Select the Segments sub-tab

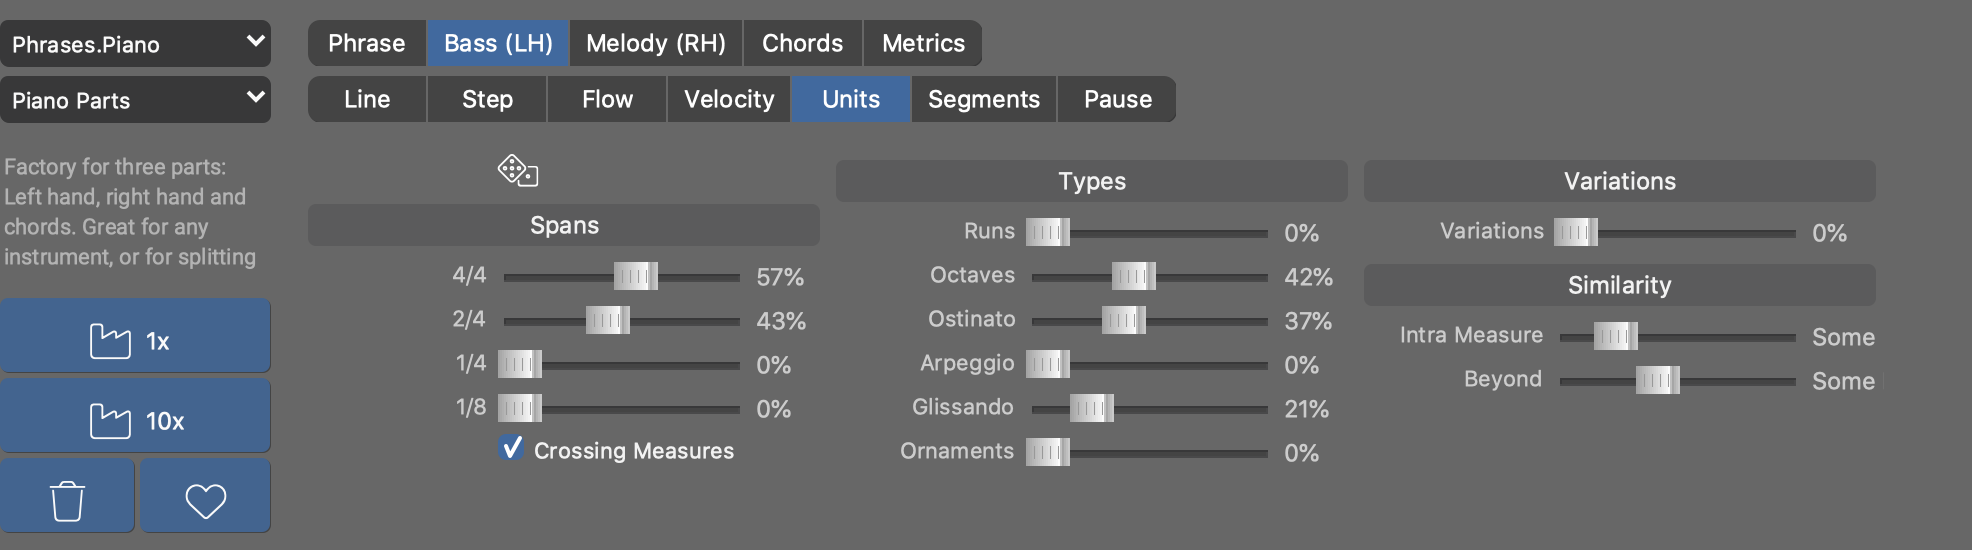pyautogui.click(x=984, y=100)
